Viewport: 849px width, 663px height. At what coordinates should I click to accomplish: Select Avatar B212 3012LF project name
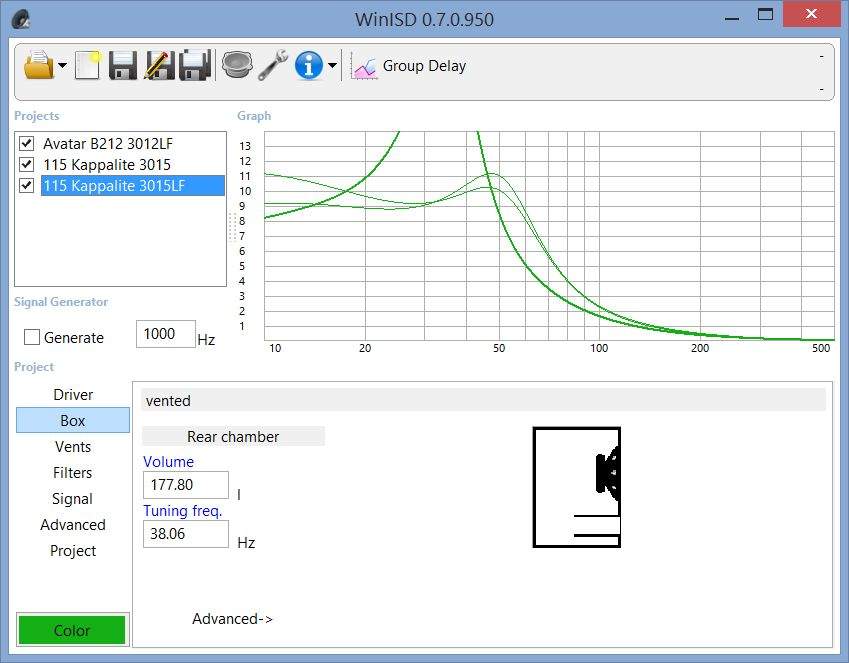tap(108, 144)
